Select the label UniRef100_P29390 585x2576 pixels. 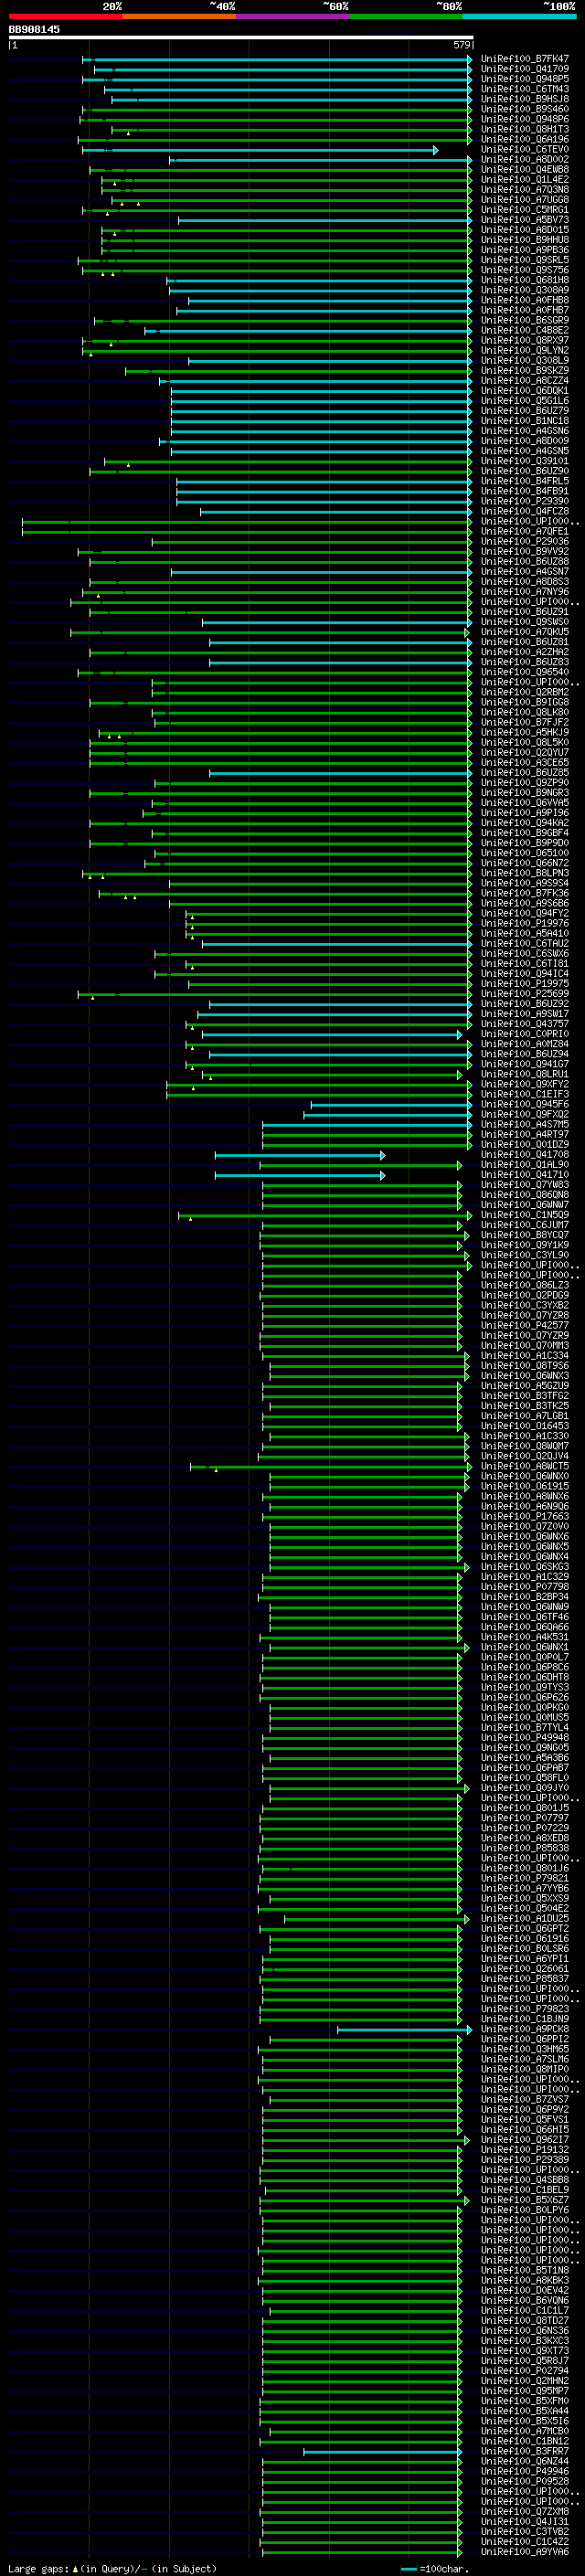(x=525, y=502)
